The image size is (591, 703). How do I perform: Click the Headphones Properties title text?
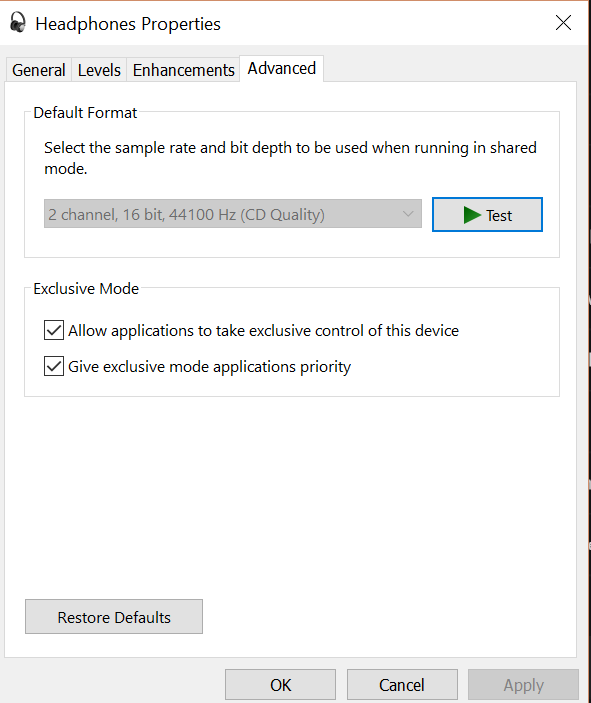(x=128, y=24)
